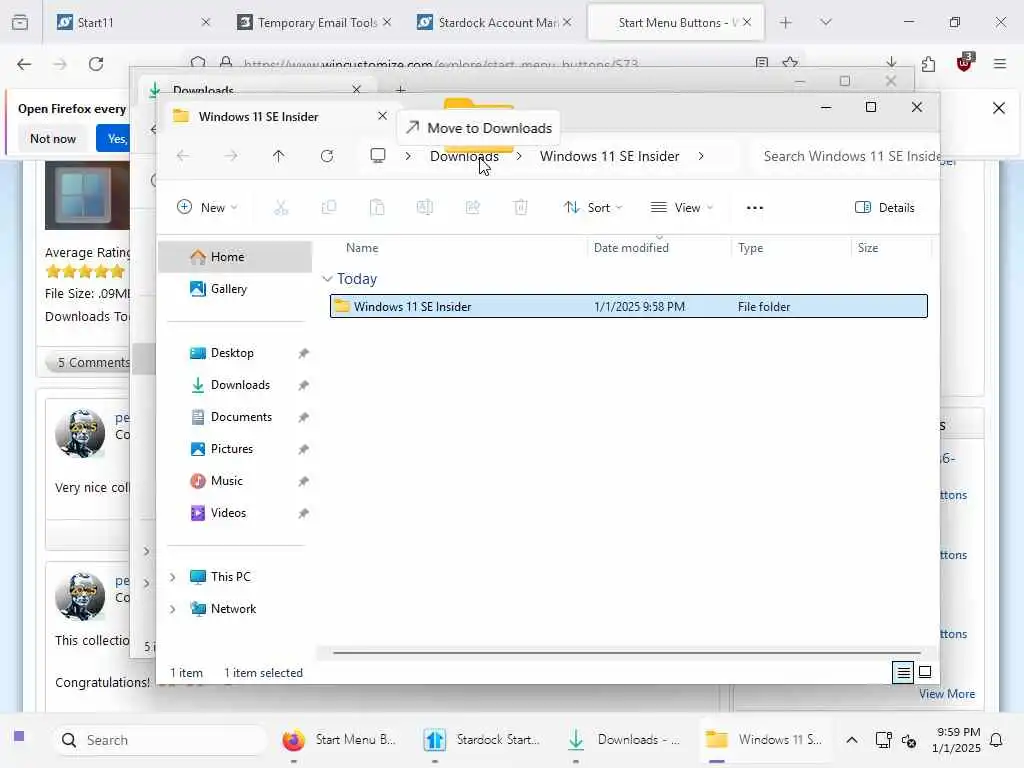Unpin Desktop from quick access
Image resolution: width=1024 pixels, height=768 pixels.
(303, 353)
